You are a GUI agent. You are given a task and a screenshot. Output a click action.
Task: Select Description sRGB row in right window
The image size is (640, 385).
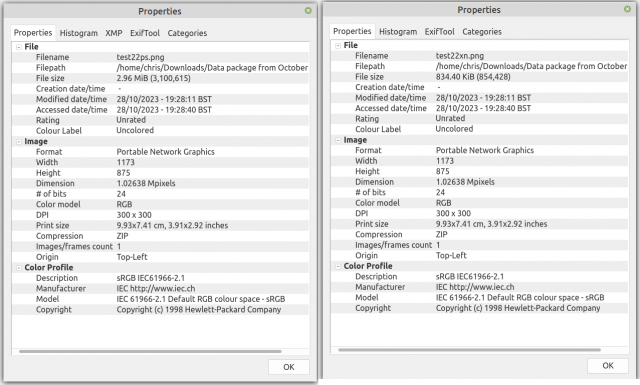coord(480,276)
